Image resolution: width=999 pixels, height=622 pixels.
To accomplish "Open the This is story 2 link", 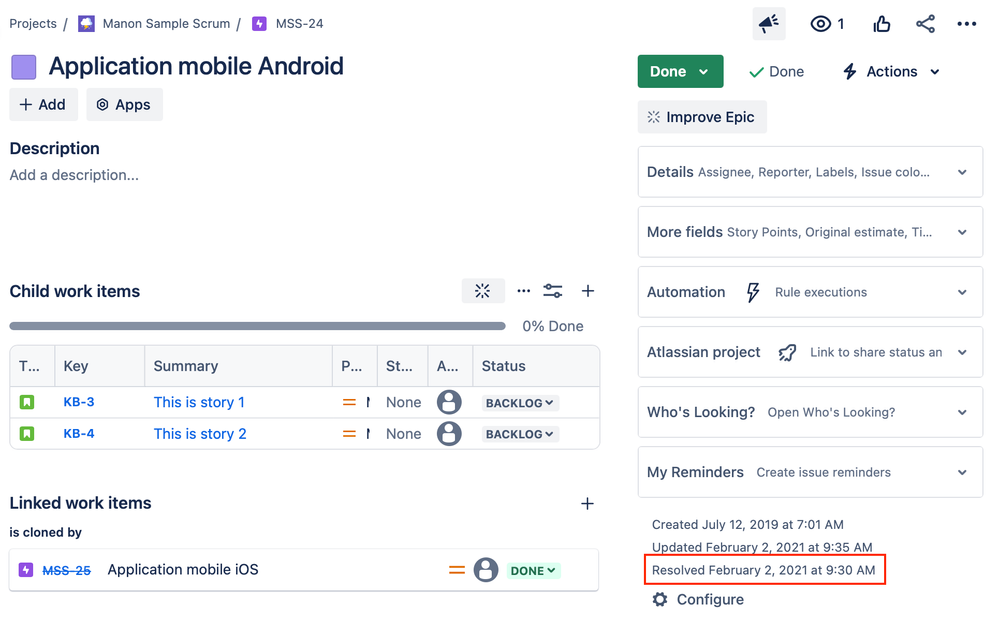I will (200, 433).
